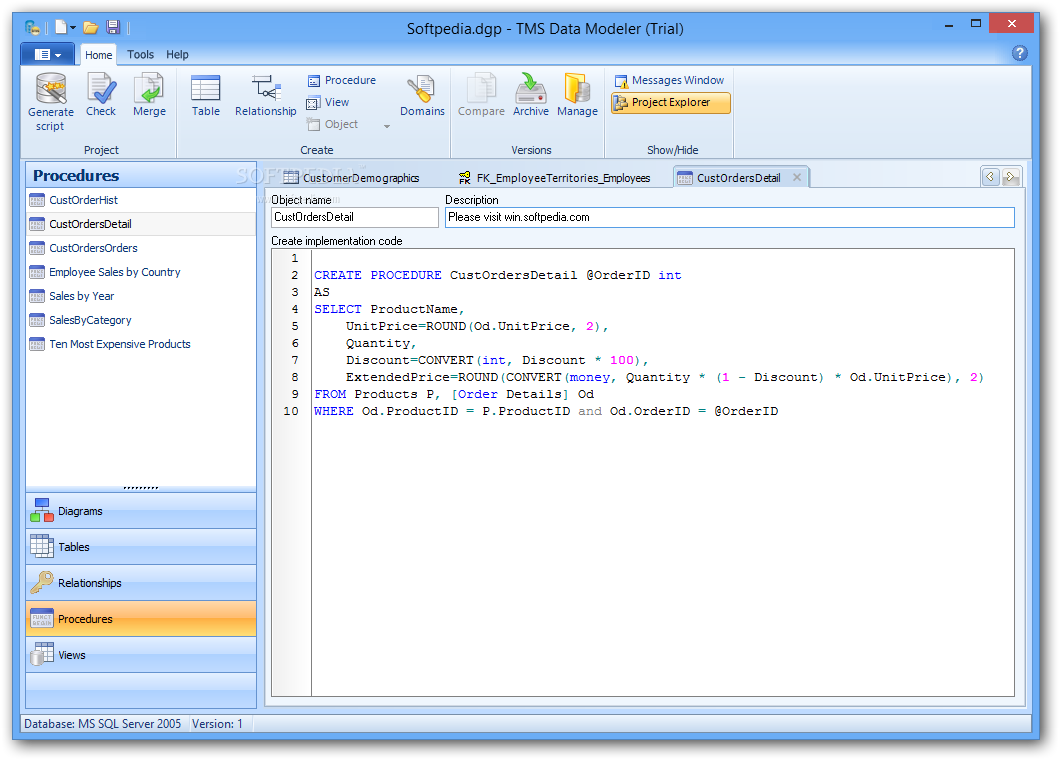Click the Object name input field
The image size is (1060, 760).
[355, 217]
